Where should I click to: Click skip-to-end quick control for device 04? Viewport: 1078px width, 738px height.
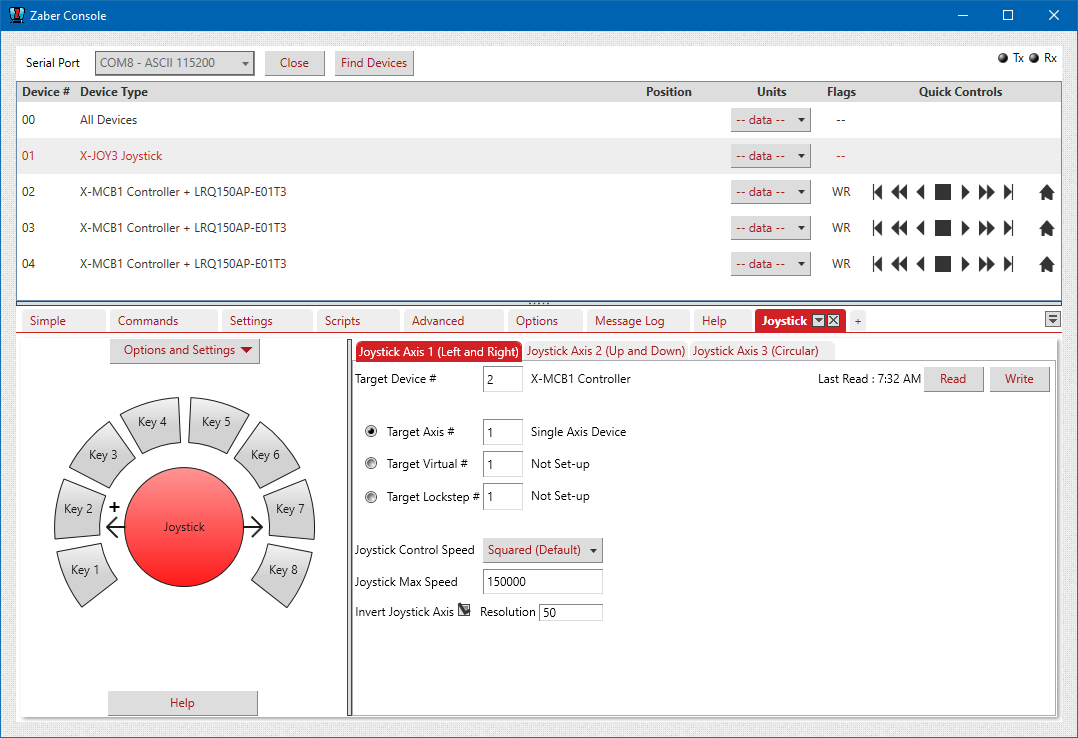pos(1009,263)
